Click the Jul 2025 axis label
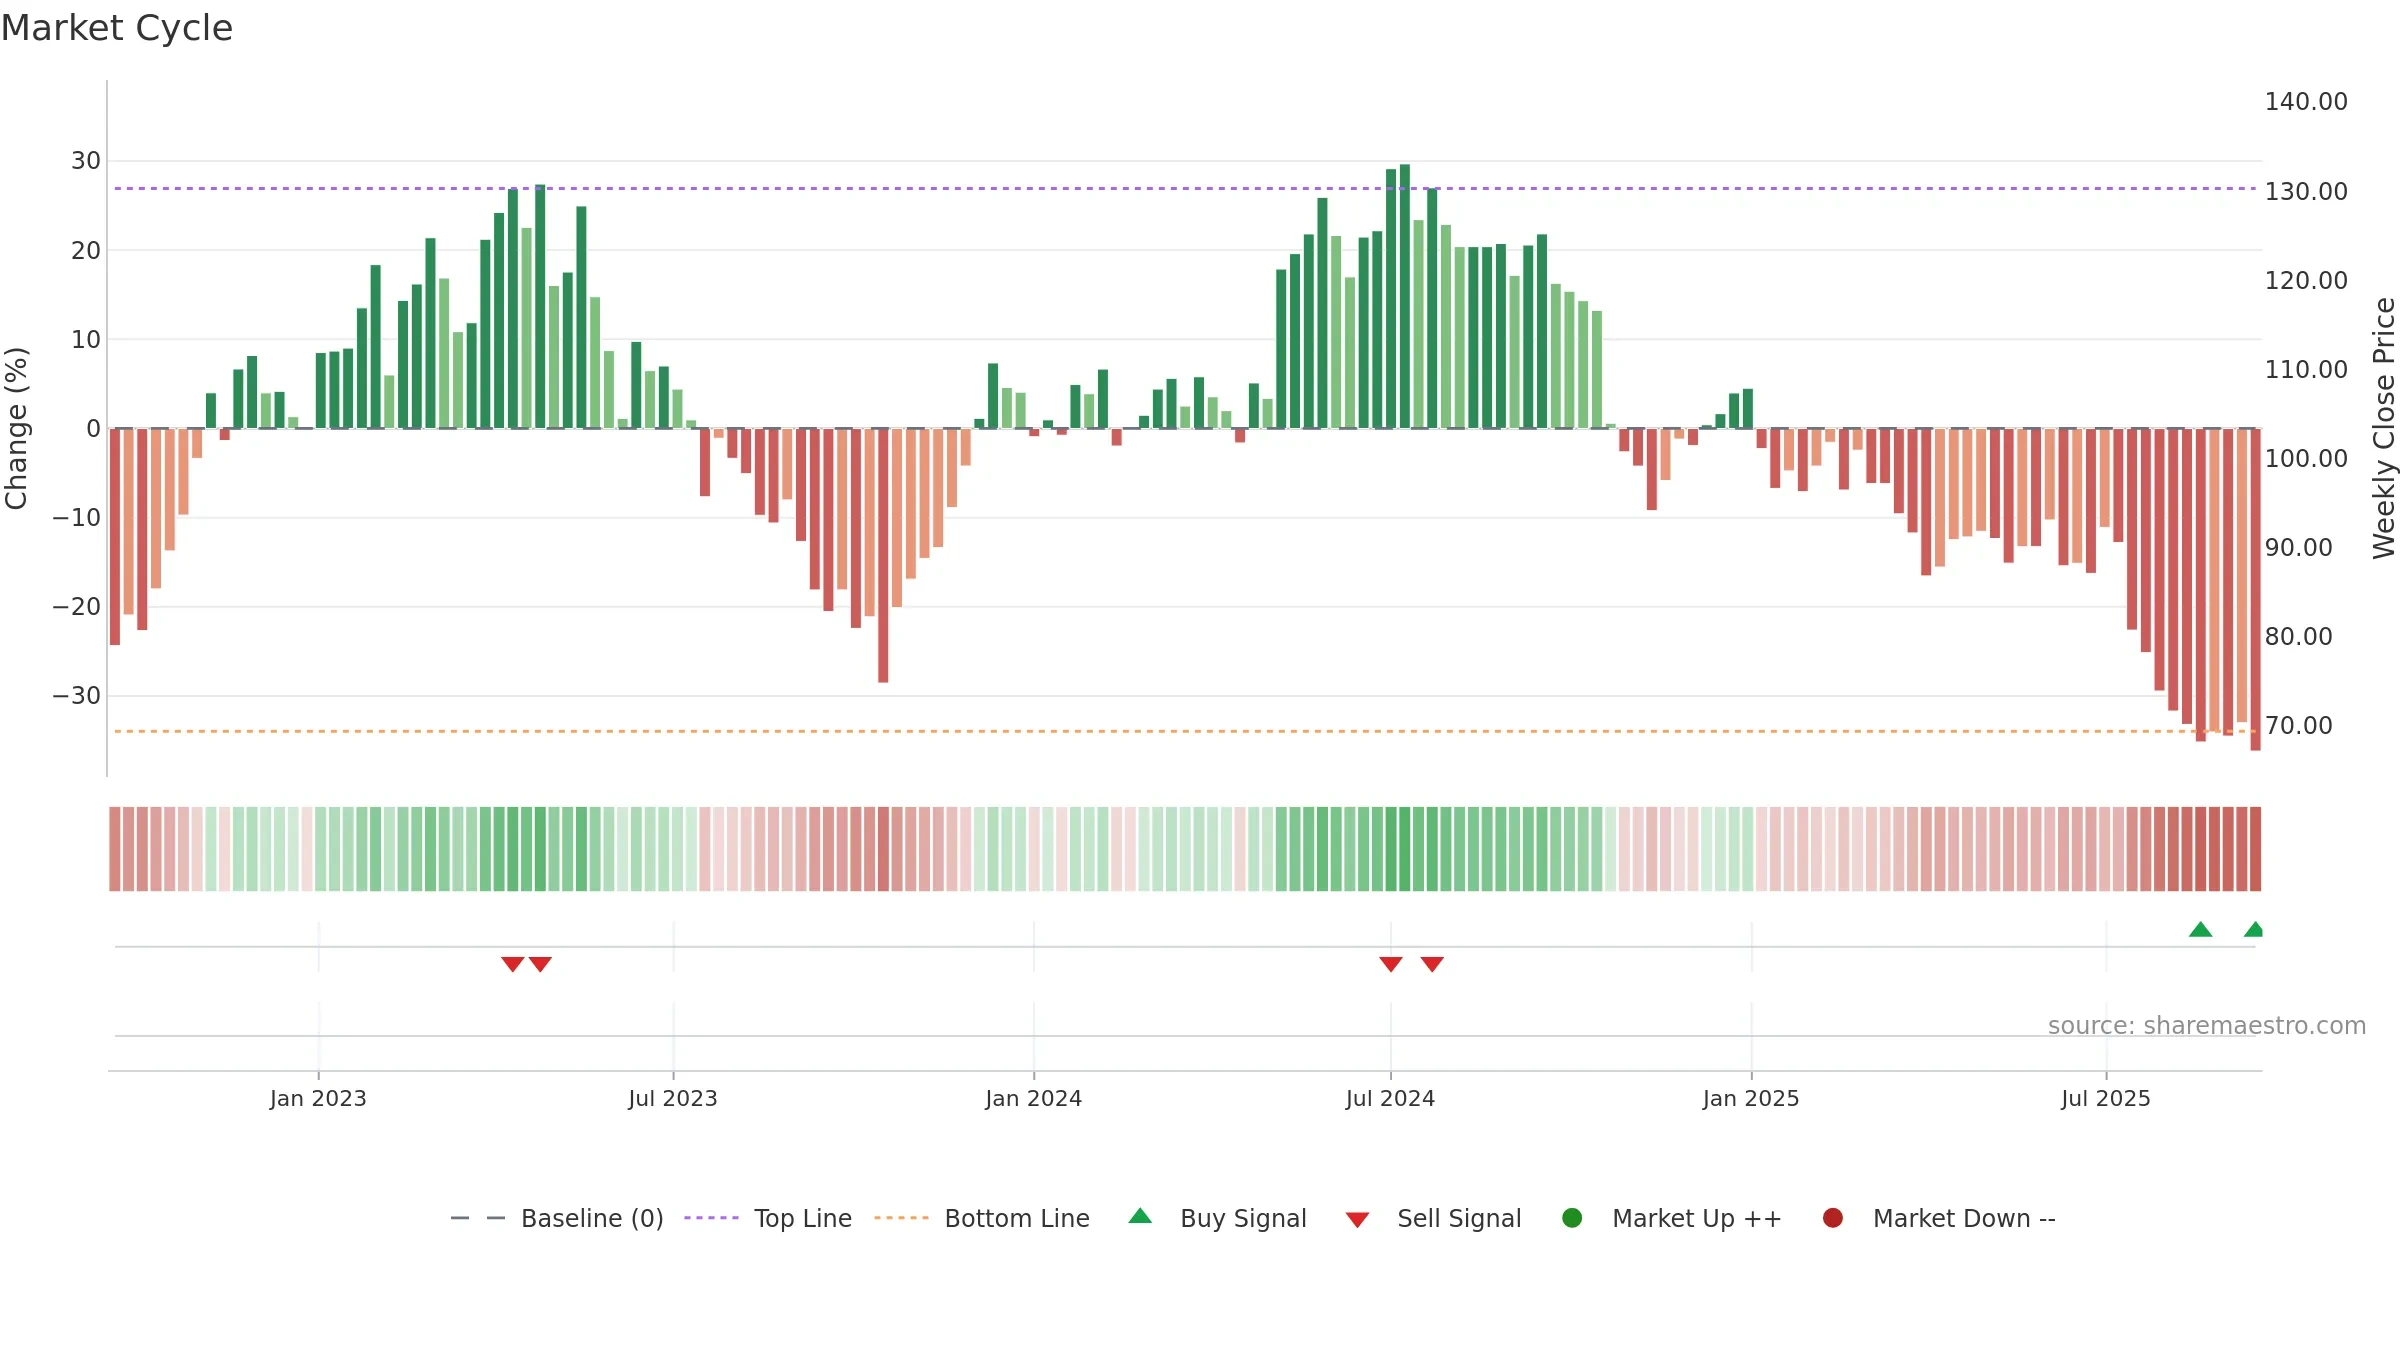Screen dimensions: 2400x1350 [x=2106, y=1098]
